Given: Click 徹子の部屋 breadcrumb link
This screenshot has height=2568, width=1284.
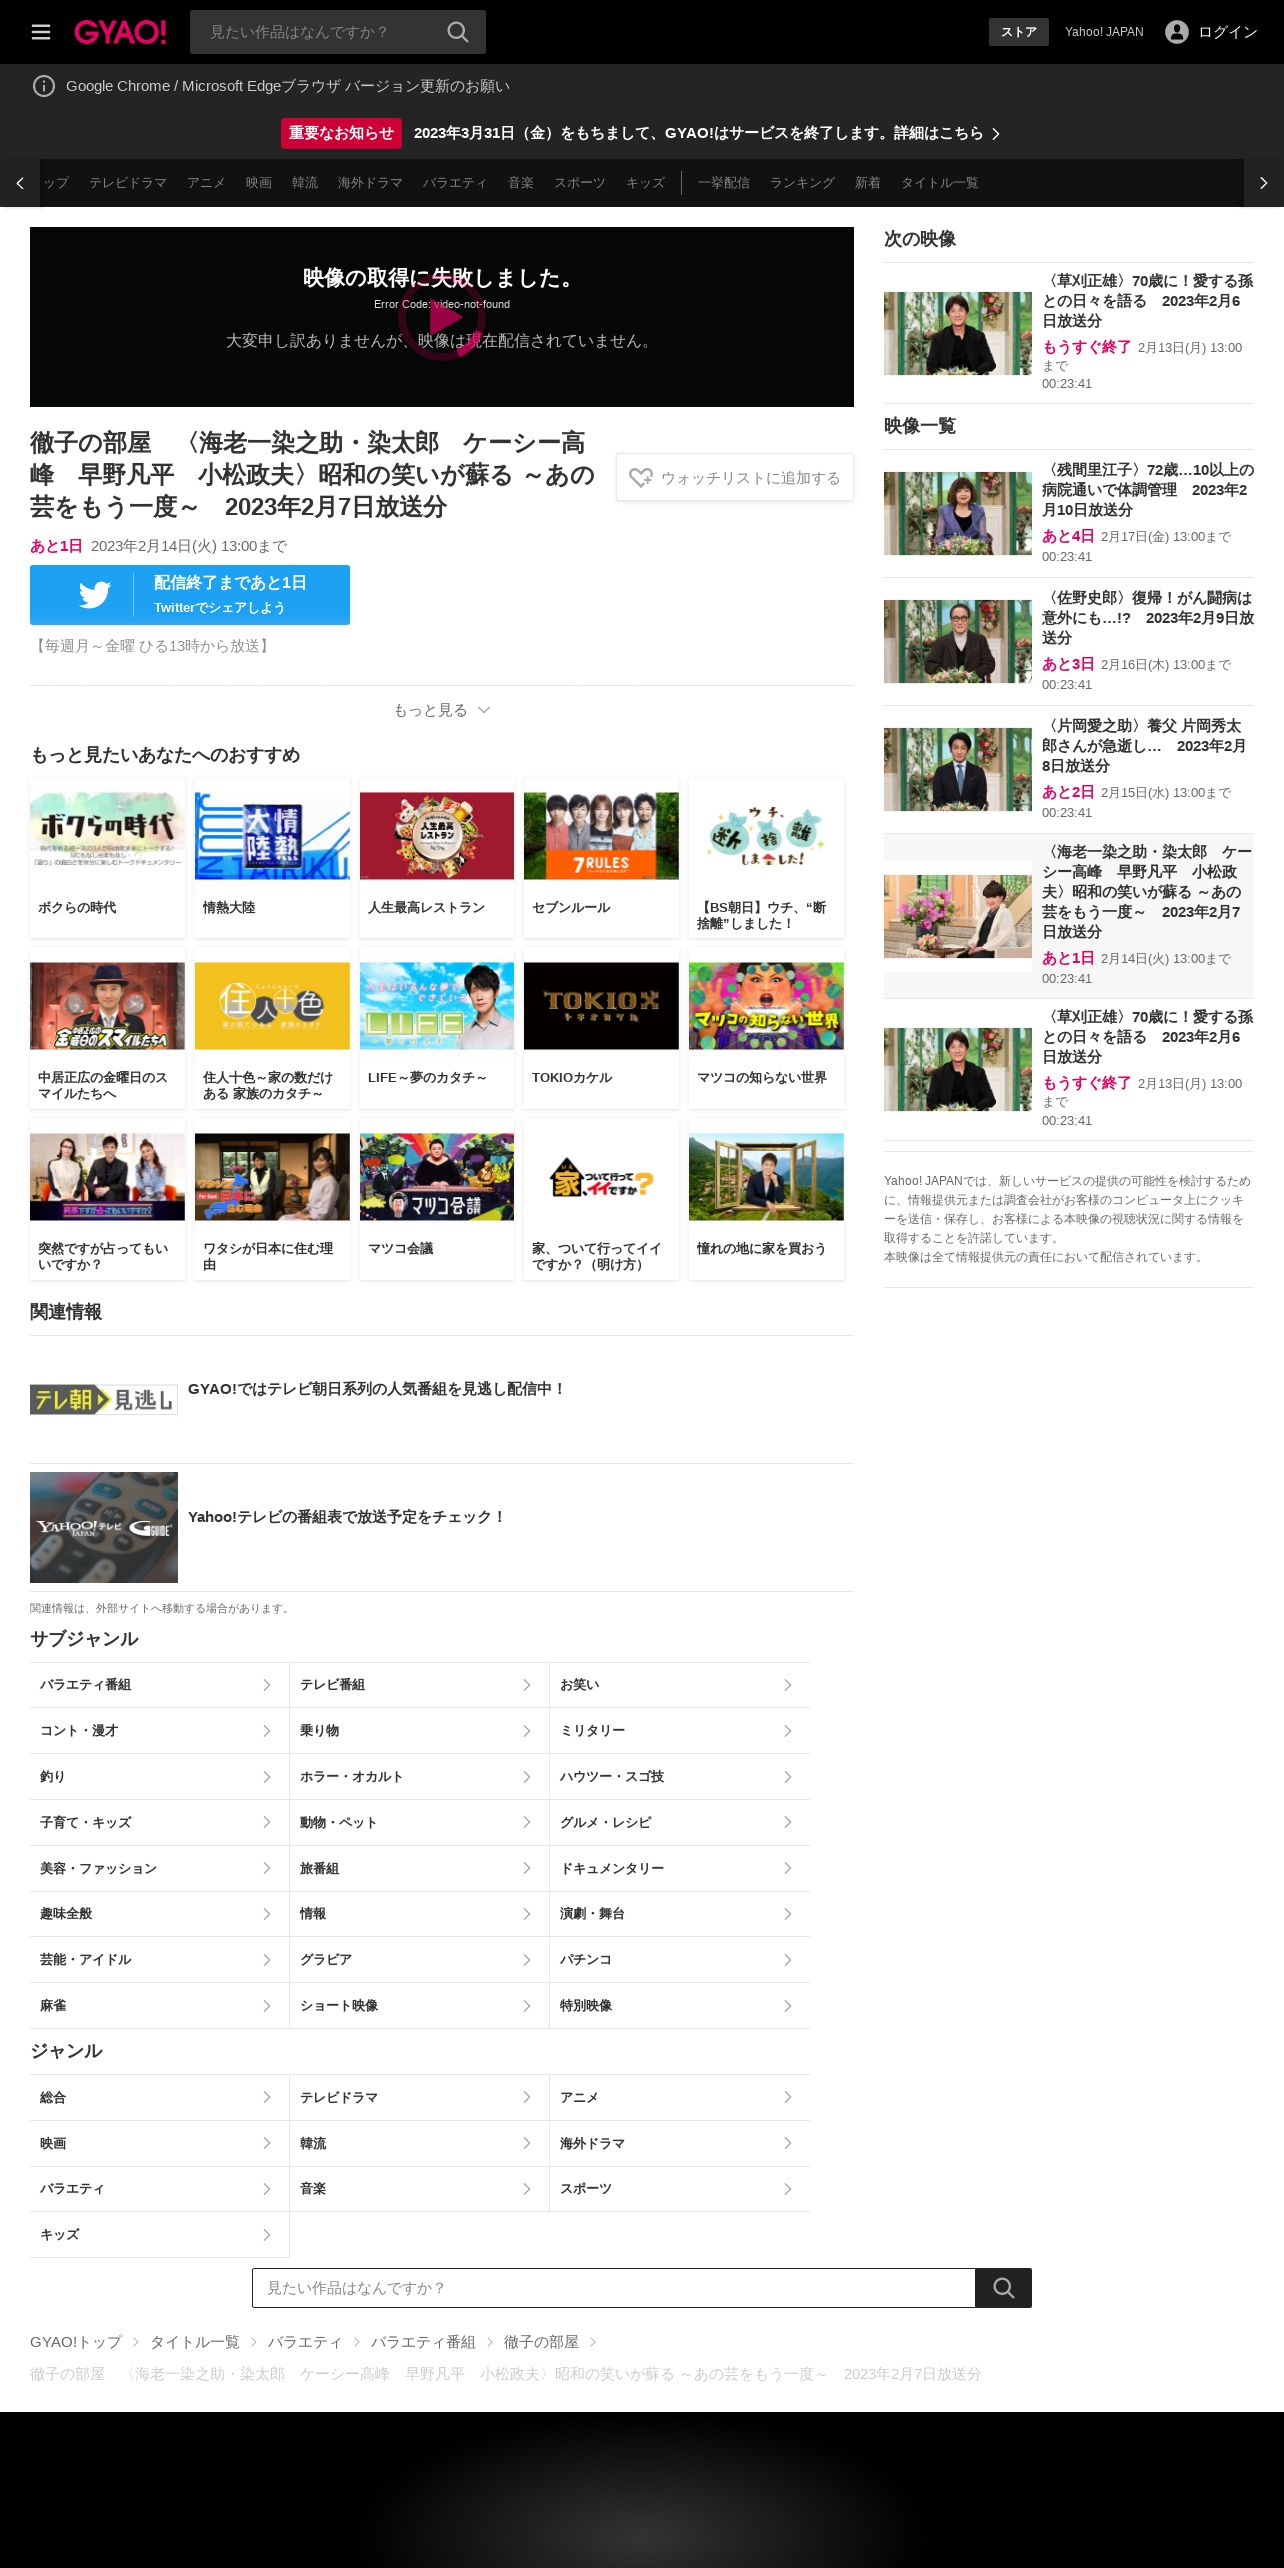Looking at the screenshot, I should 541,2342.
